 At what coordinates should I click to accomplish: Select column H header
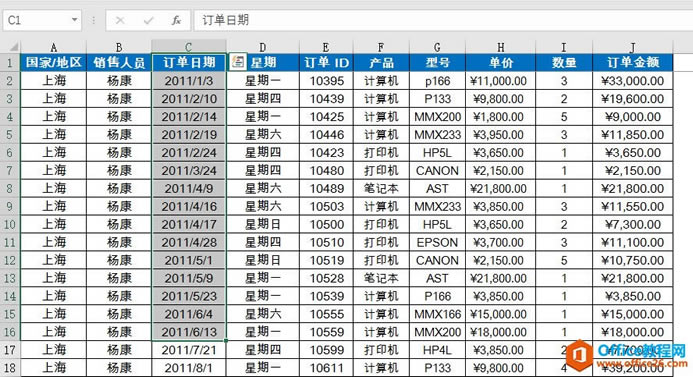pyautogui.click(x=500, y=47)
